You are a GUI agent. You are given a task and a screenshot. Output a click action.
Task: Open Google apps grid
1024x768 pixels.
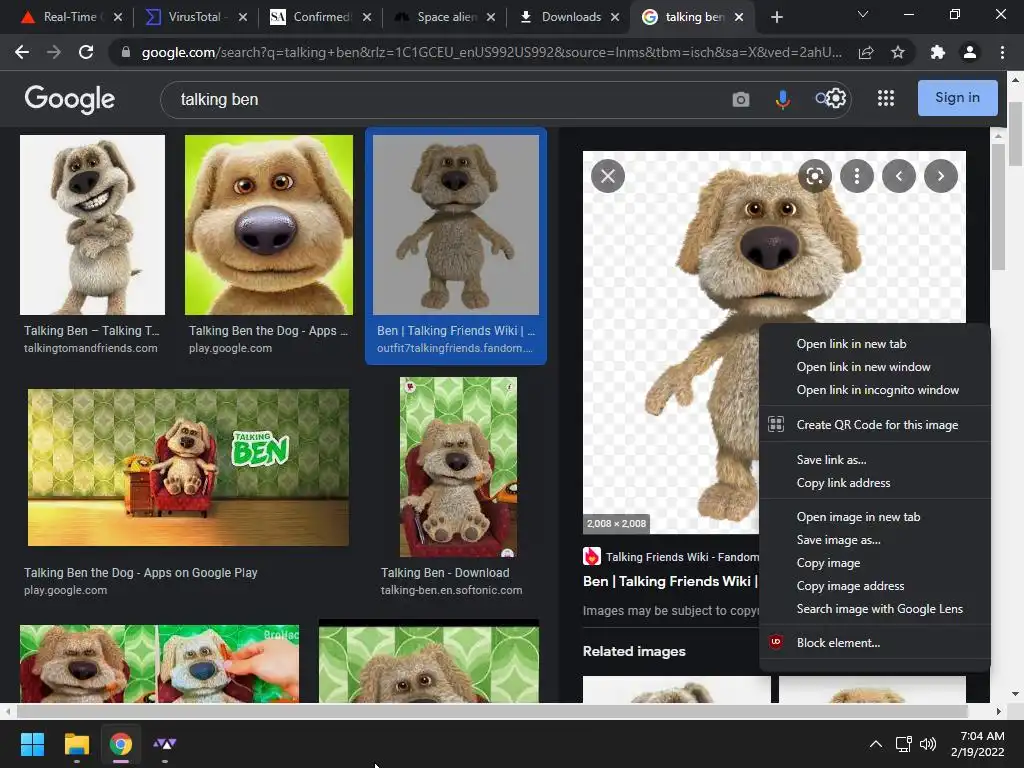[886, 99]
